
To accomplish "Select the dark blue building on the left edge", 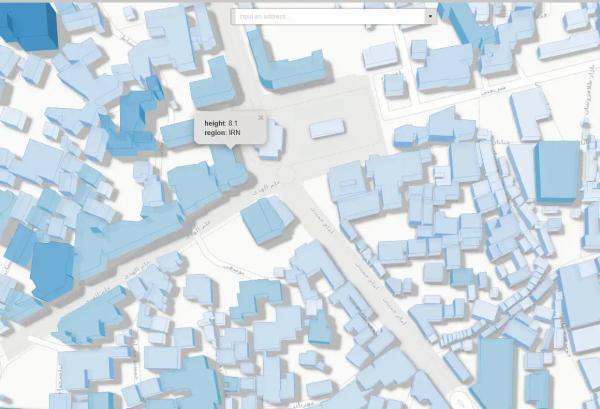I will [x=52, y=268].
